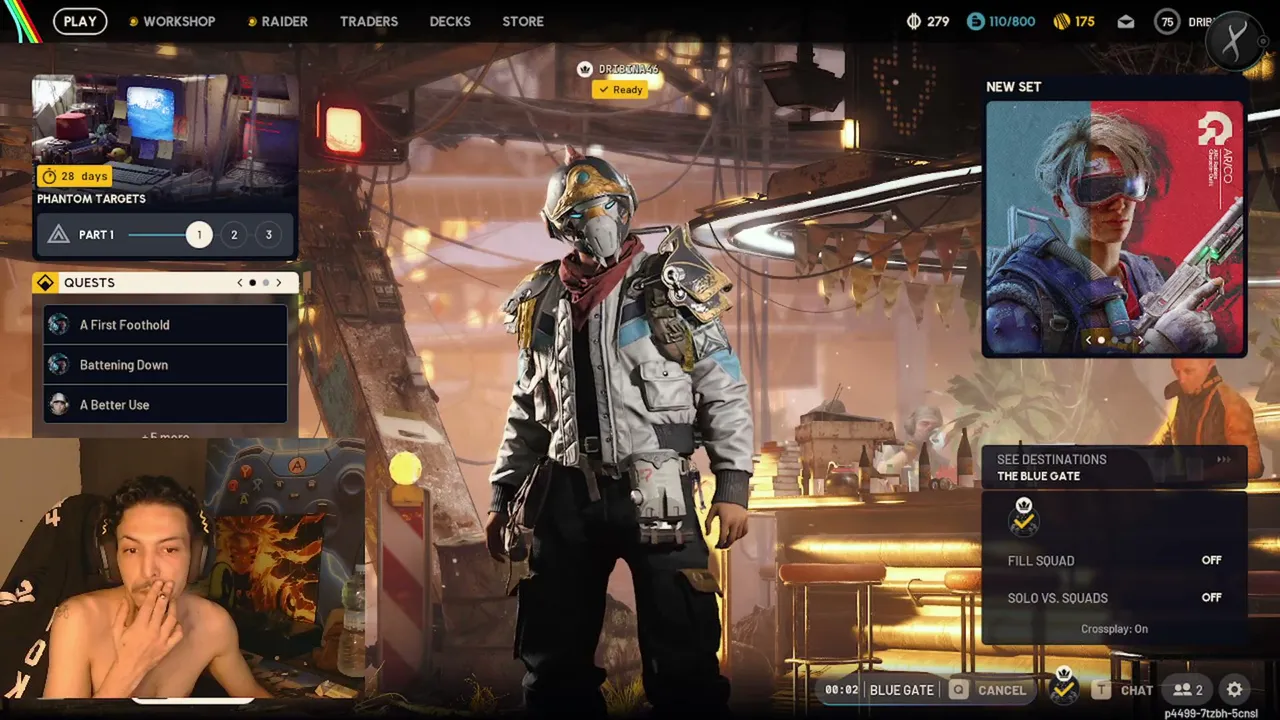Go to next quests page arrow
Screen dimensions: 1280x720
click(278, 283)
